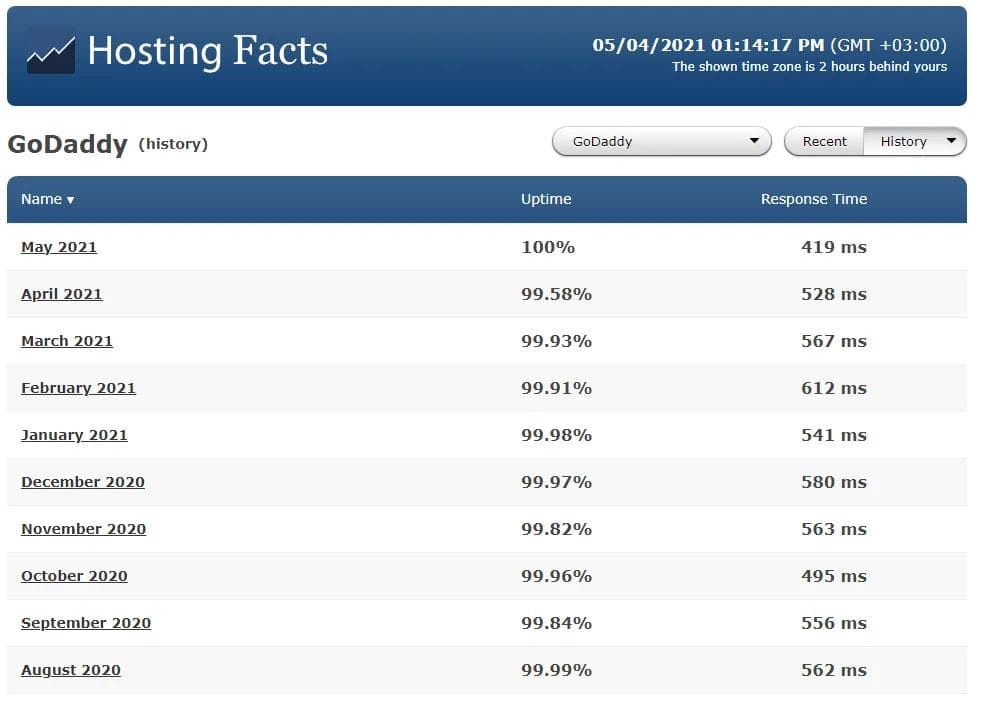The image size is (982, 706).
Task: Open the March 2021 report link
Action: point(67,341)
